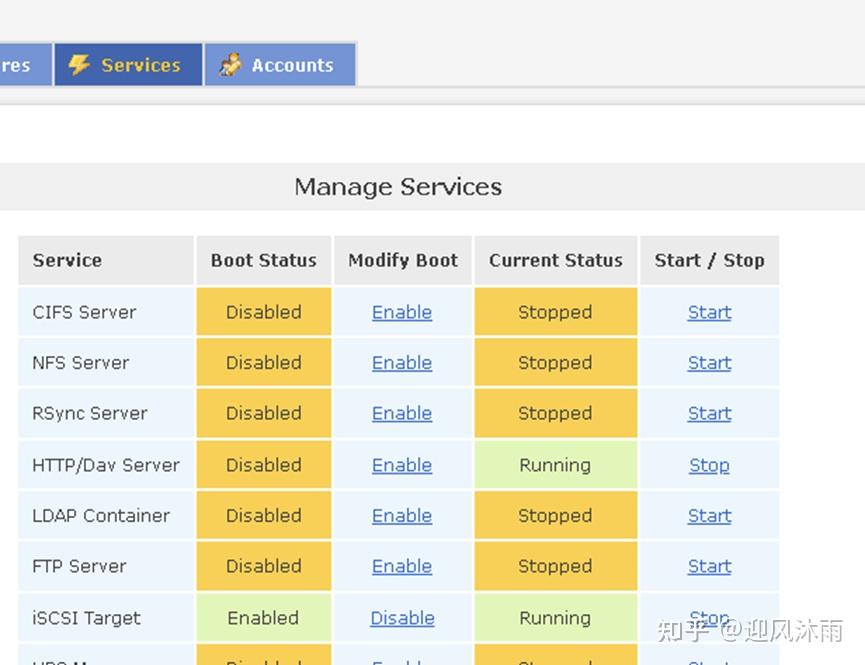The width and height of the screenshot is (865, 665).
Task: Enable CIFS Server at boot
Action: (x=402, y=312)
